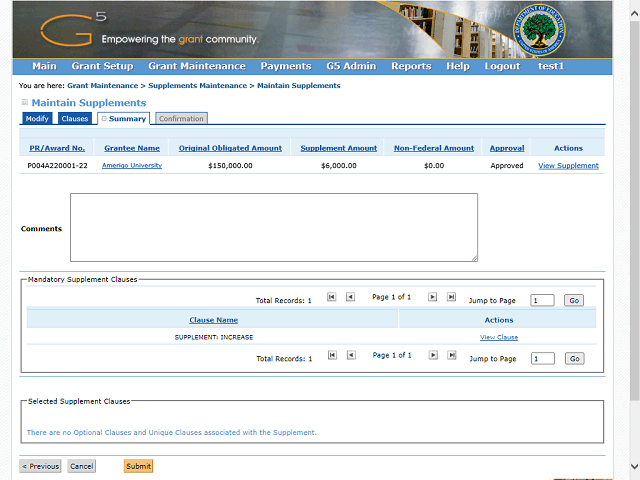Go to next page in bottom pagination row

(x=433, y=355)
